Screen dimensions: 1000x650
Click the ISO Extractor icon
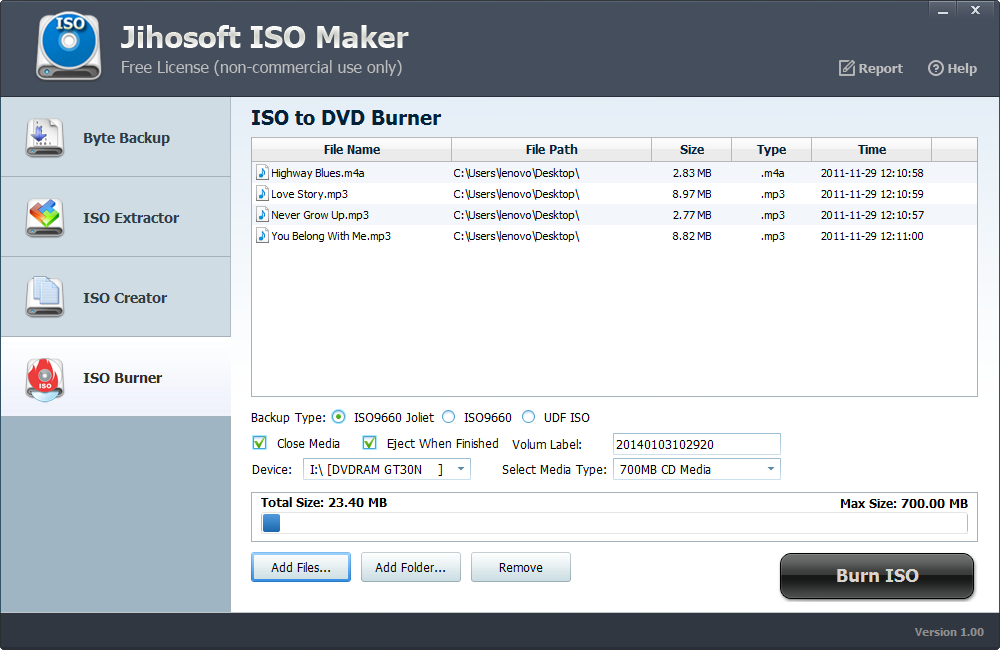(x=45, y=218)
